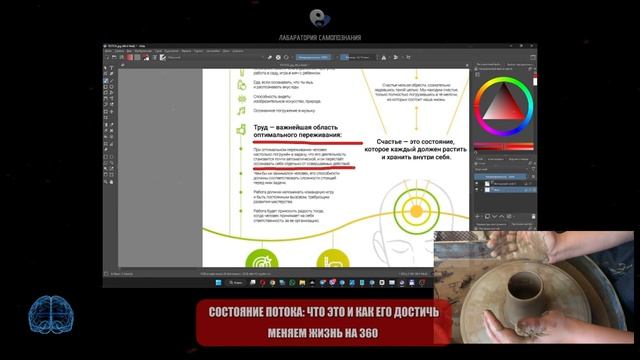Select the Gradient tool in the toolbox

(x=105, y=124)
